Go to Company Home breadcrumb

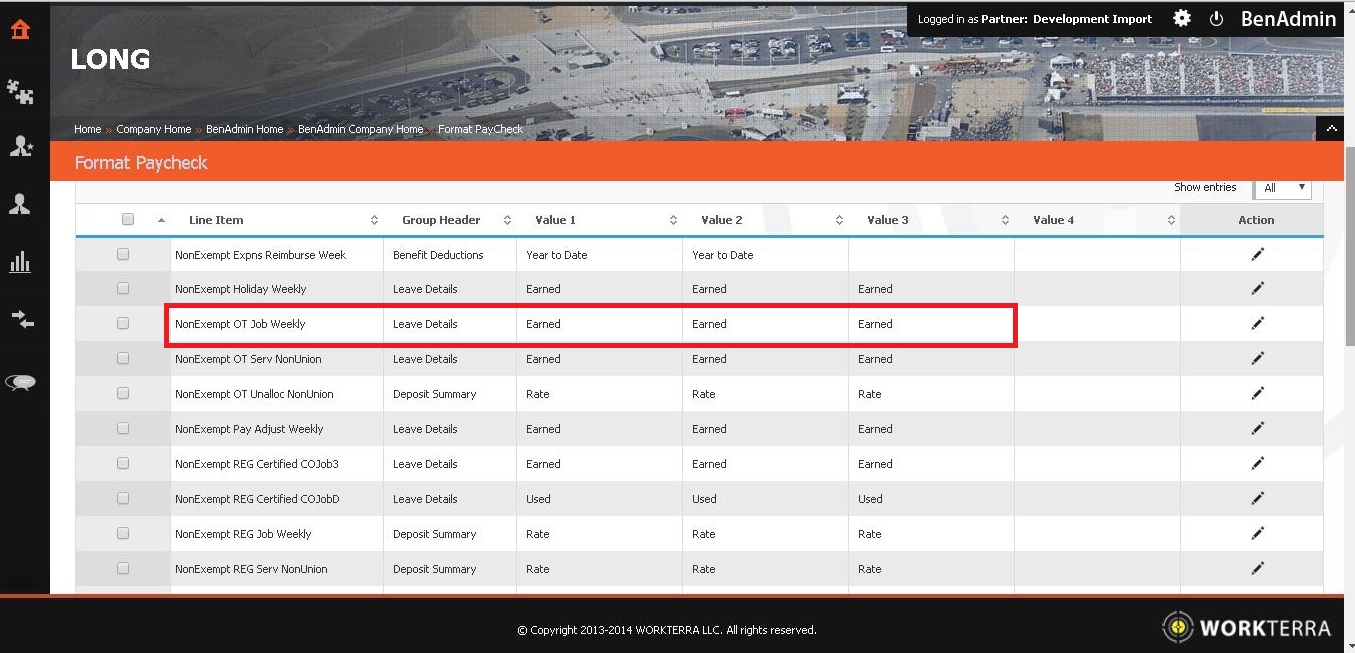click(153, 129)
